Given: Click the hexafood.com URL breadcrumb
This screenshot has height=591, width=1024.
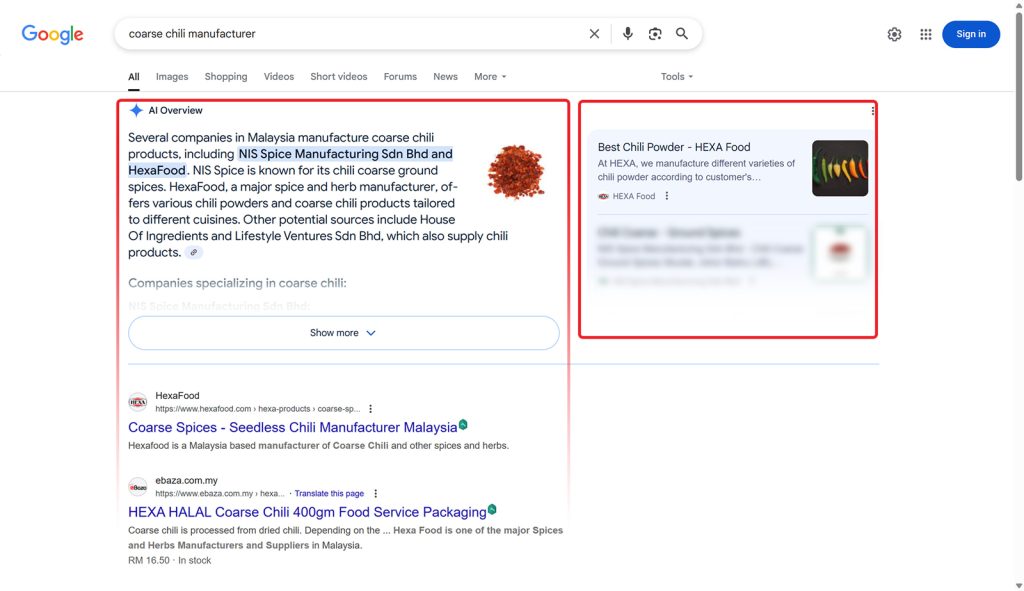Looking at the screenshot, I should 257,409.
